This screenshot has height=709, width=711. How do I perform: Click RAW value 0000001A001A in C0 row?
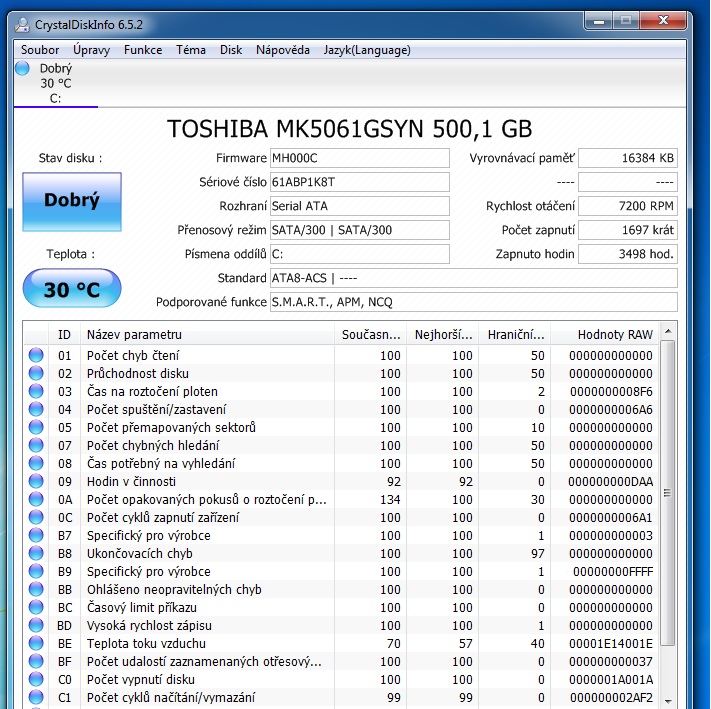(611, 679)
